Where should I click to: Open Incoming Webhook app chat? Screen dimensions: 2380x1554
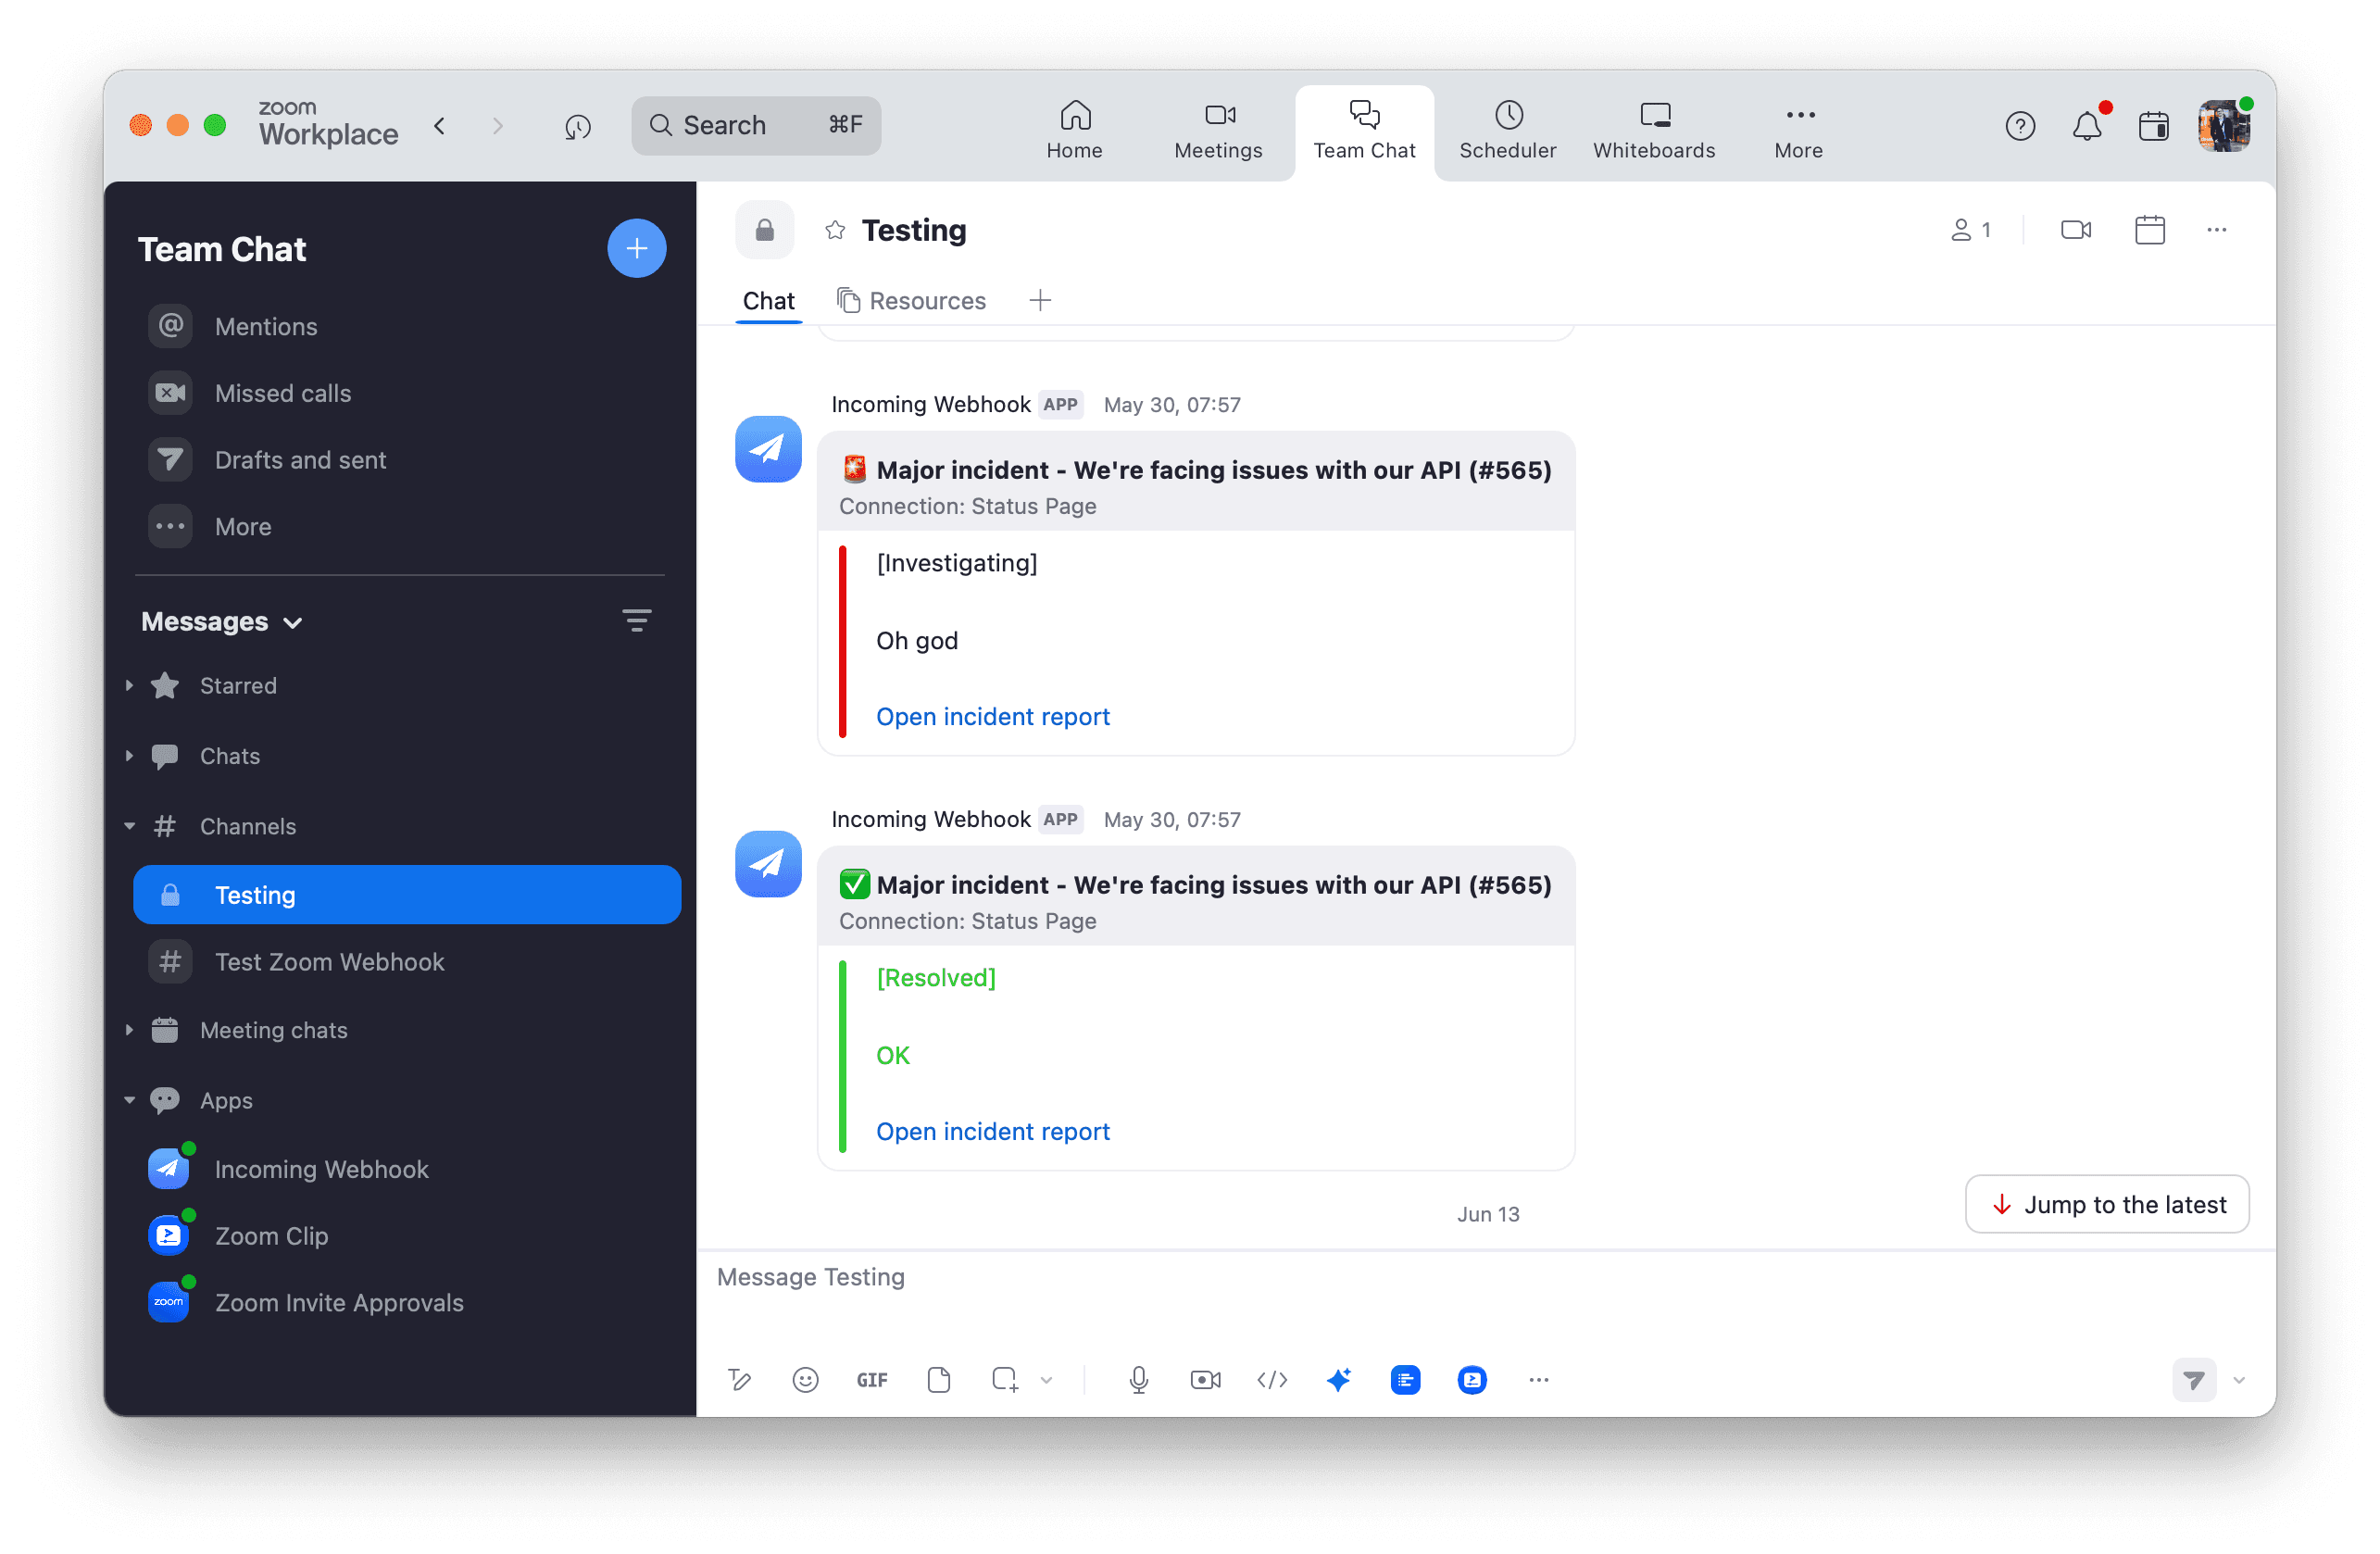click(407, 1169)
